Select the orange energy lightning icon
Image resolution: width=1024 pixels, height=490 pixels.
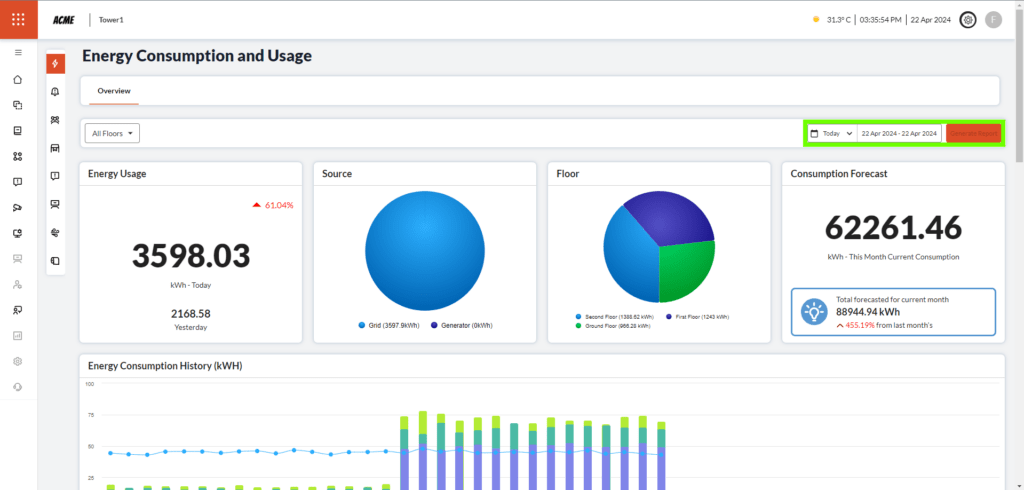[55, 64]
